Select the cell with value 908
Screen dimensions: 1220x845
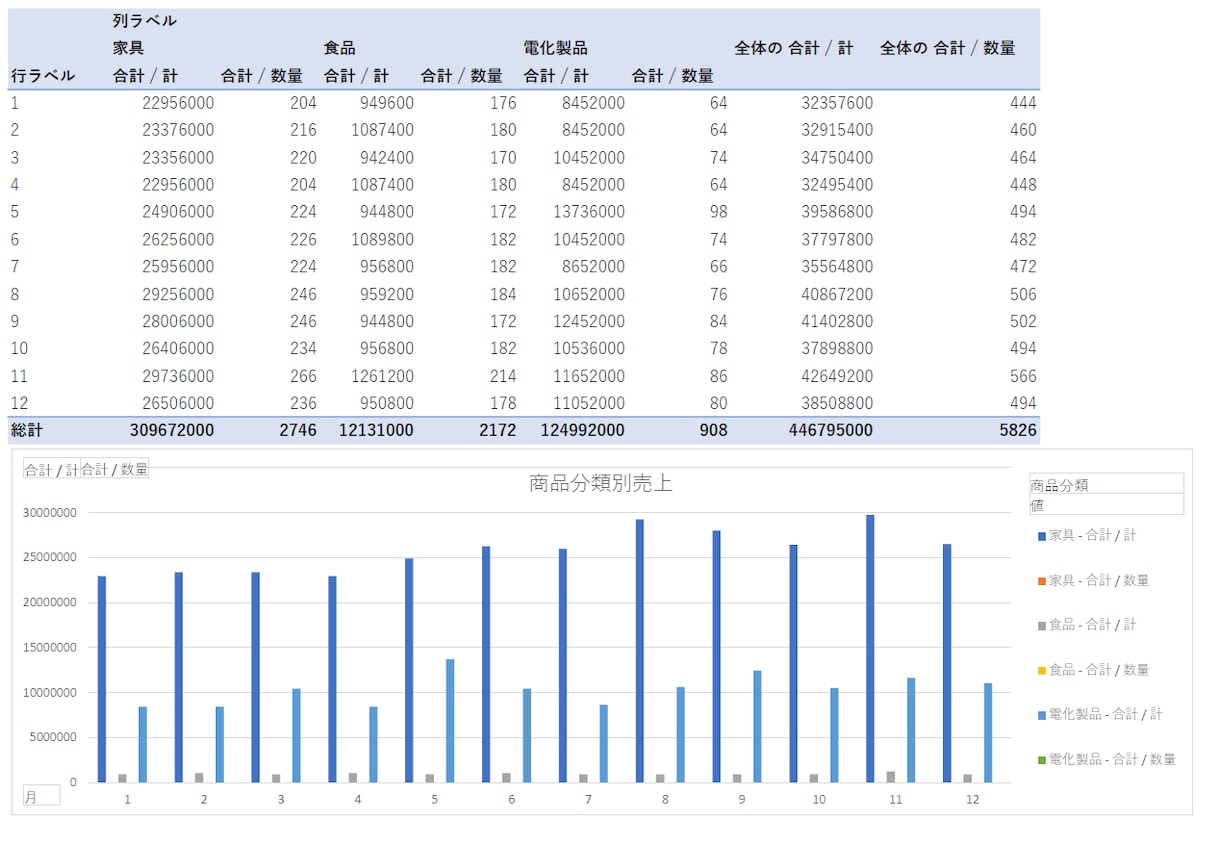[713, 430]
